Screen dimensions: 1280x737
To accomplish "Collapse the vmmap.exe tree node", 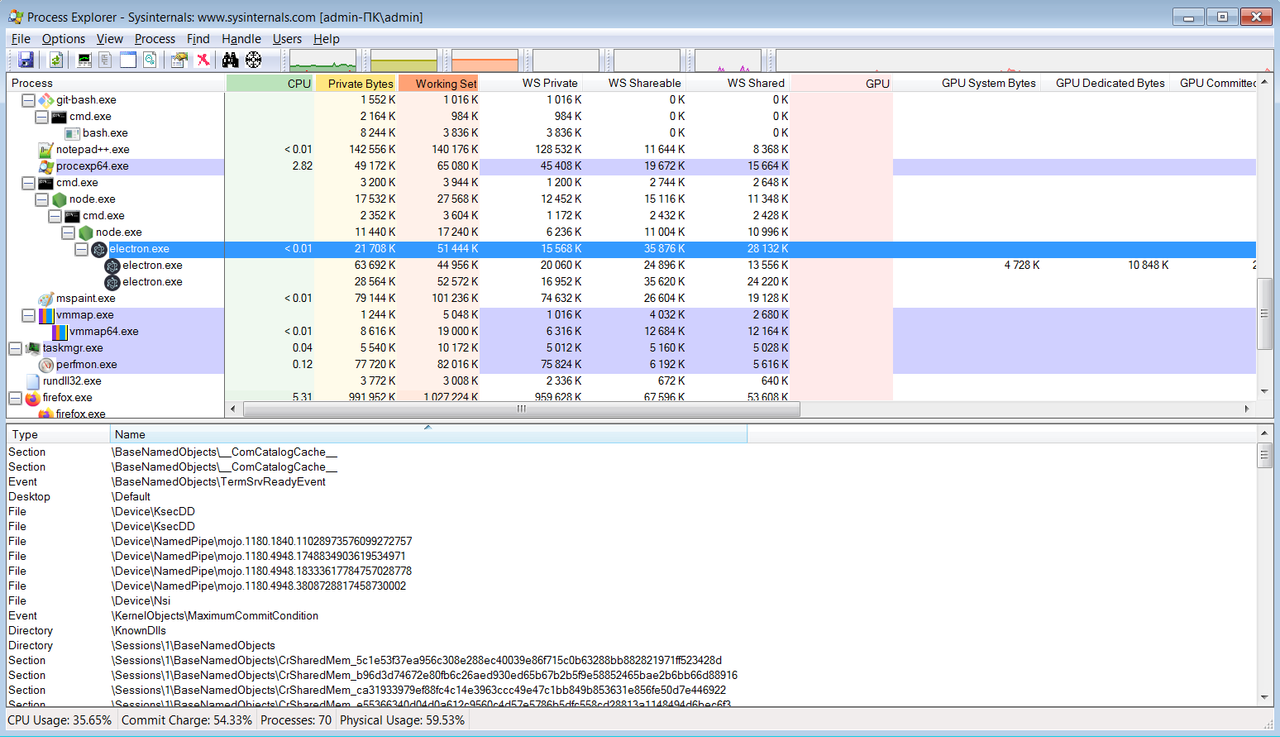I will click(x=28, y=315).
